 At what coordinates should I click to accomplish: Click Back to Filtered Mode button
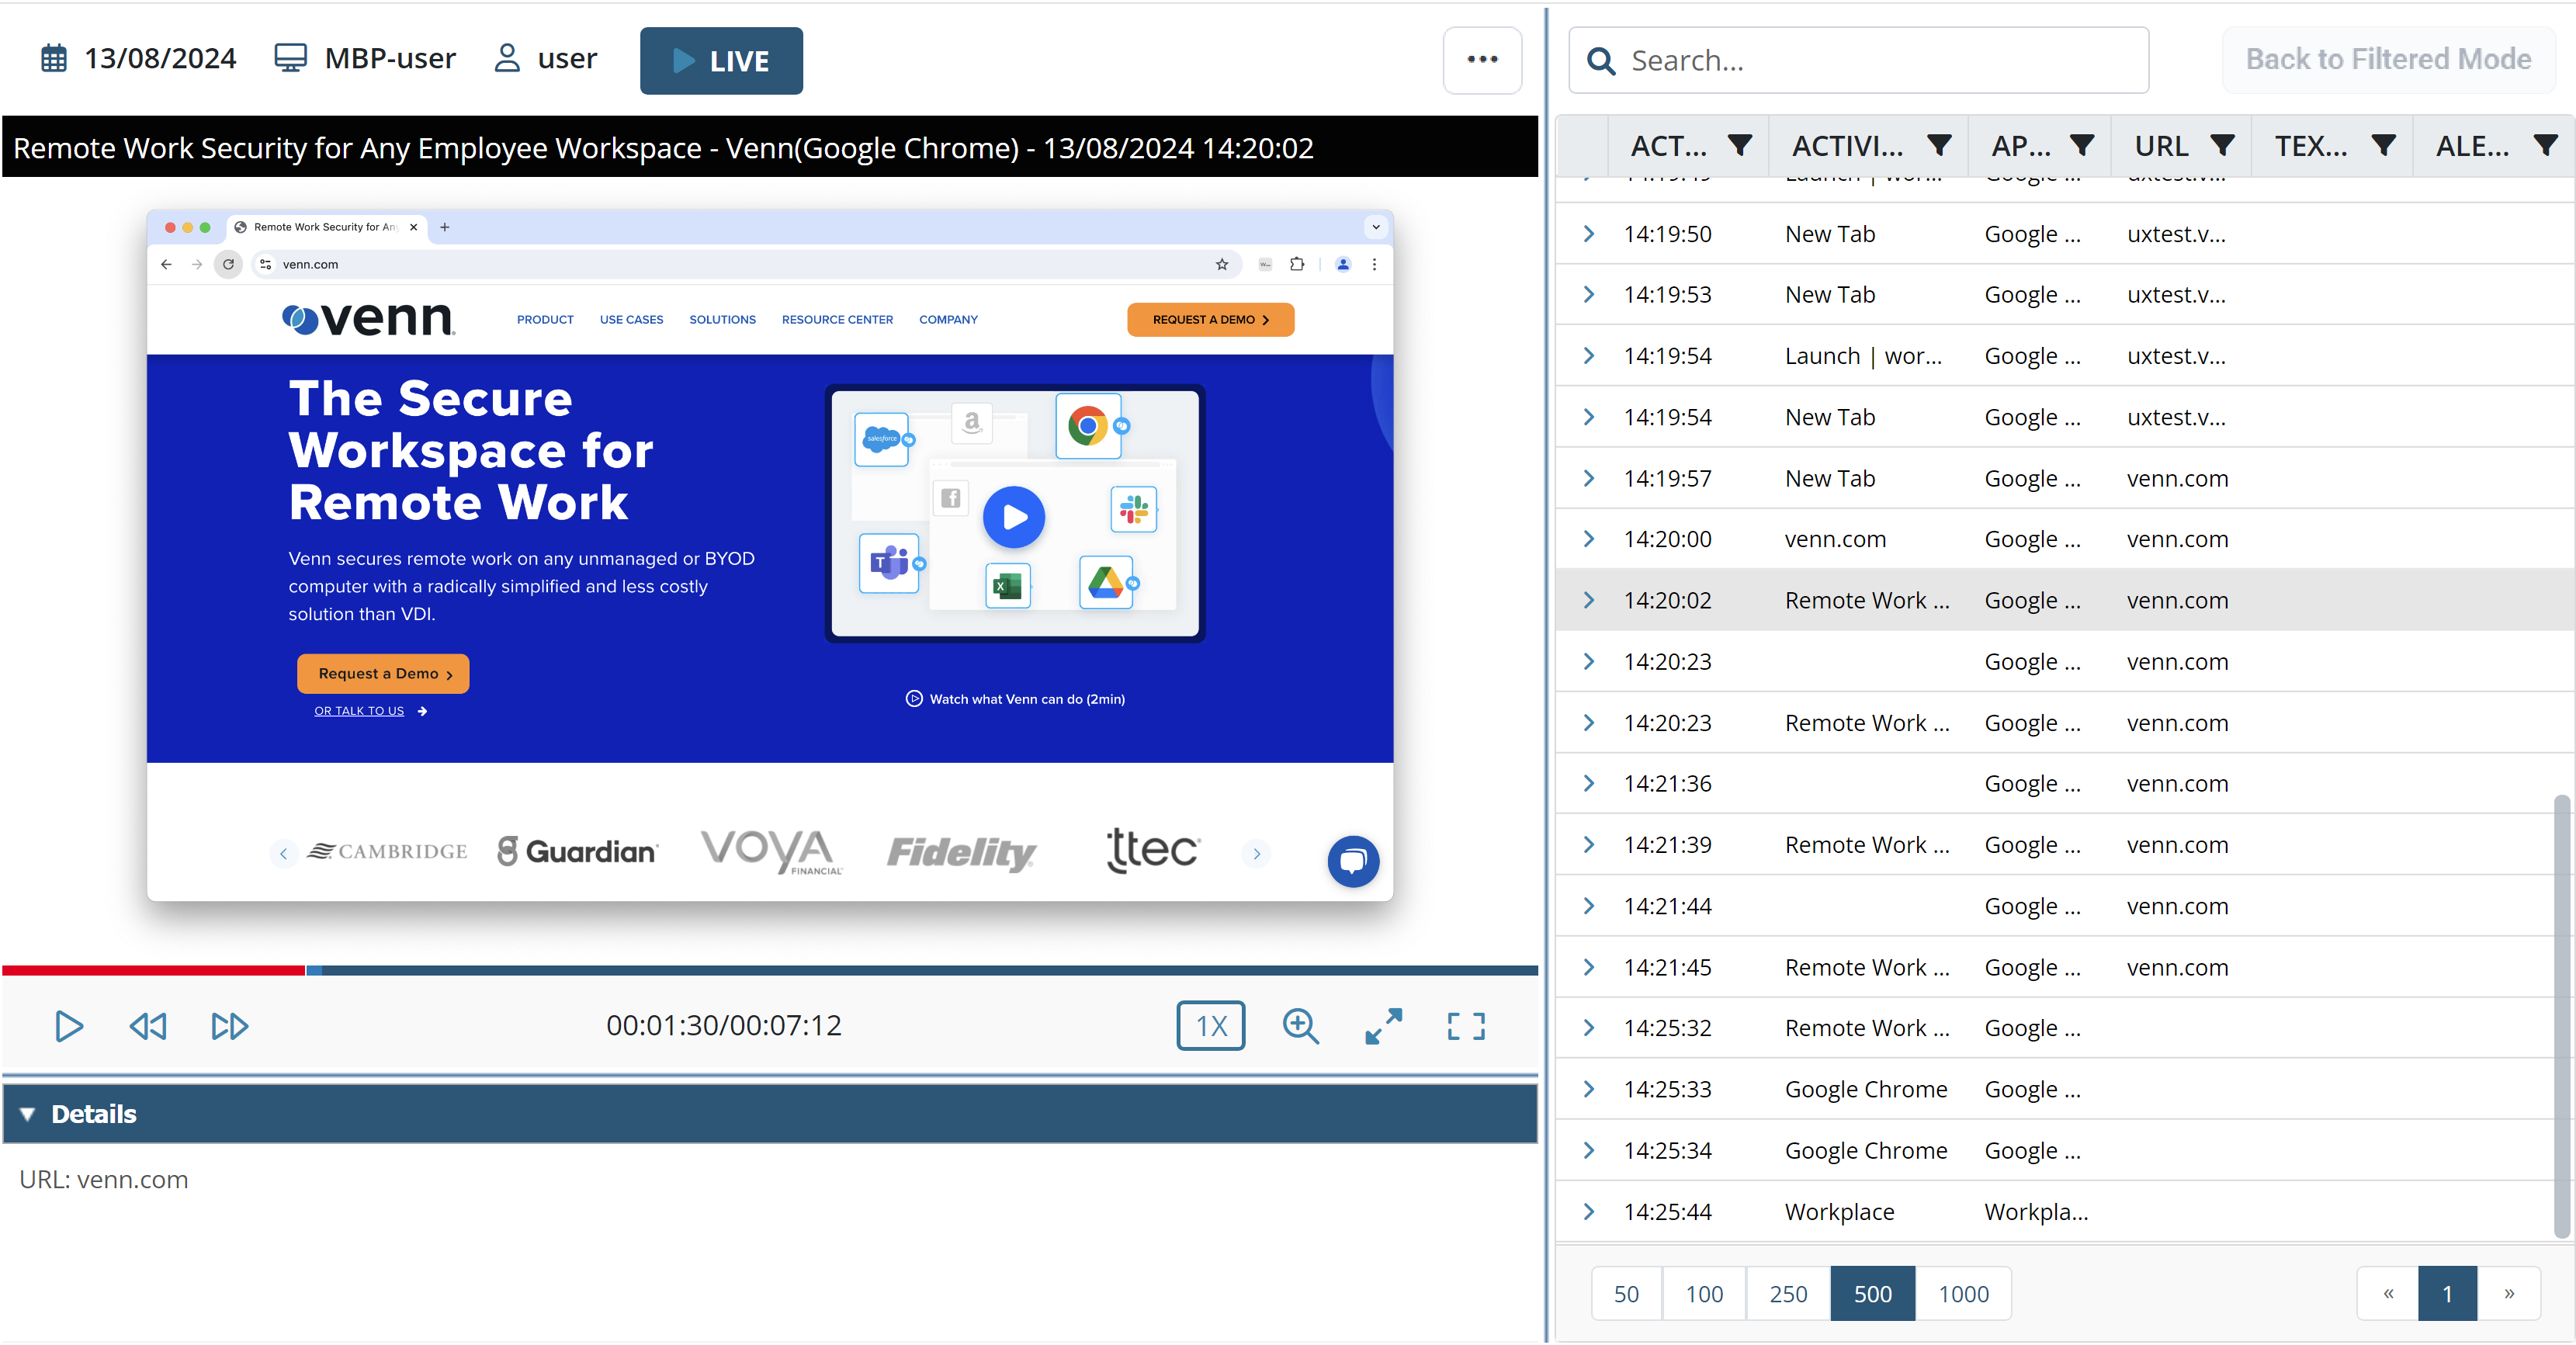(2388, 60)
